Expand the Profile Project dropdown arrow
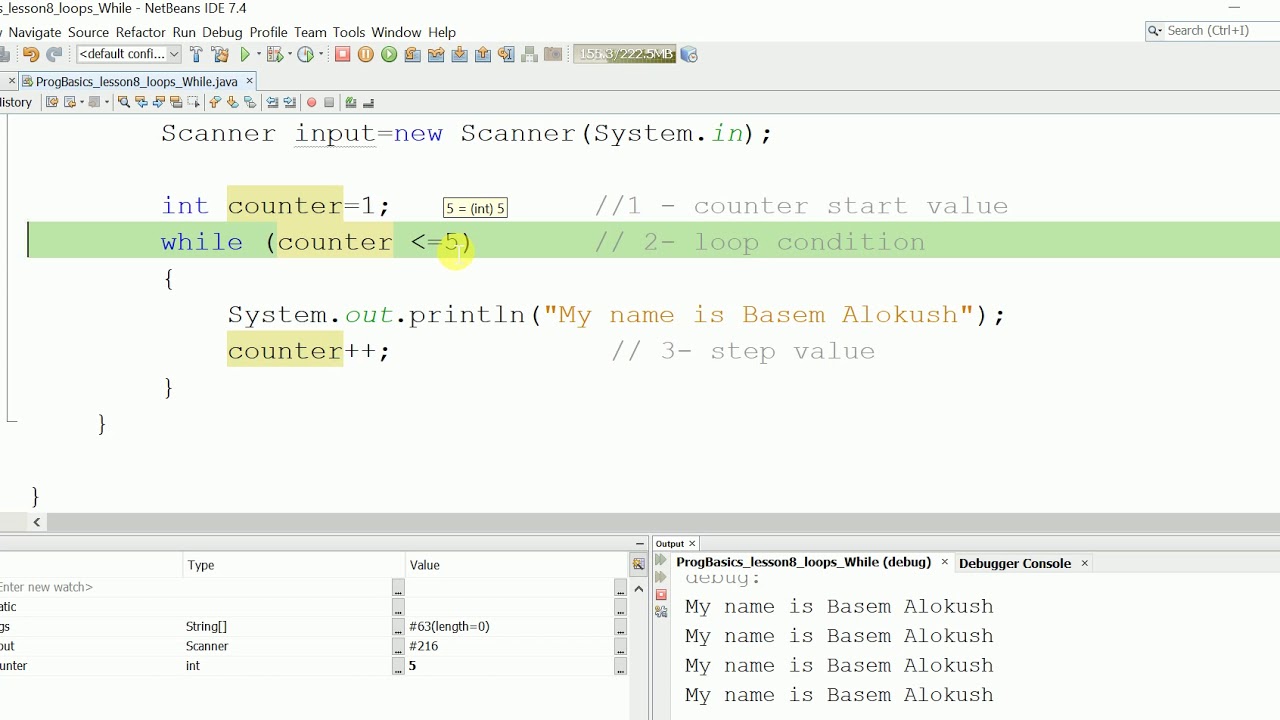1280x720 pixels. click(x=321, y=54)
